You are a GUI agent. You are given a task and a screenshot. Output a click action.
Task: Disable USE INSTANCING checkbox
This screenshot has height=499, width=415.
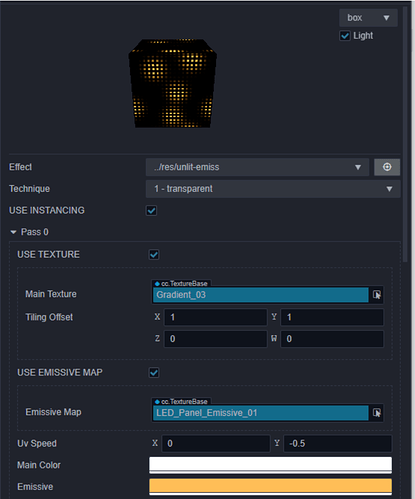tap(151, 211)
